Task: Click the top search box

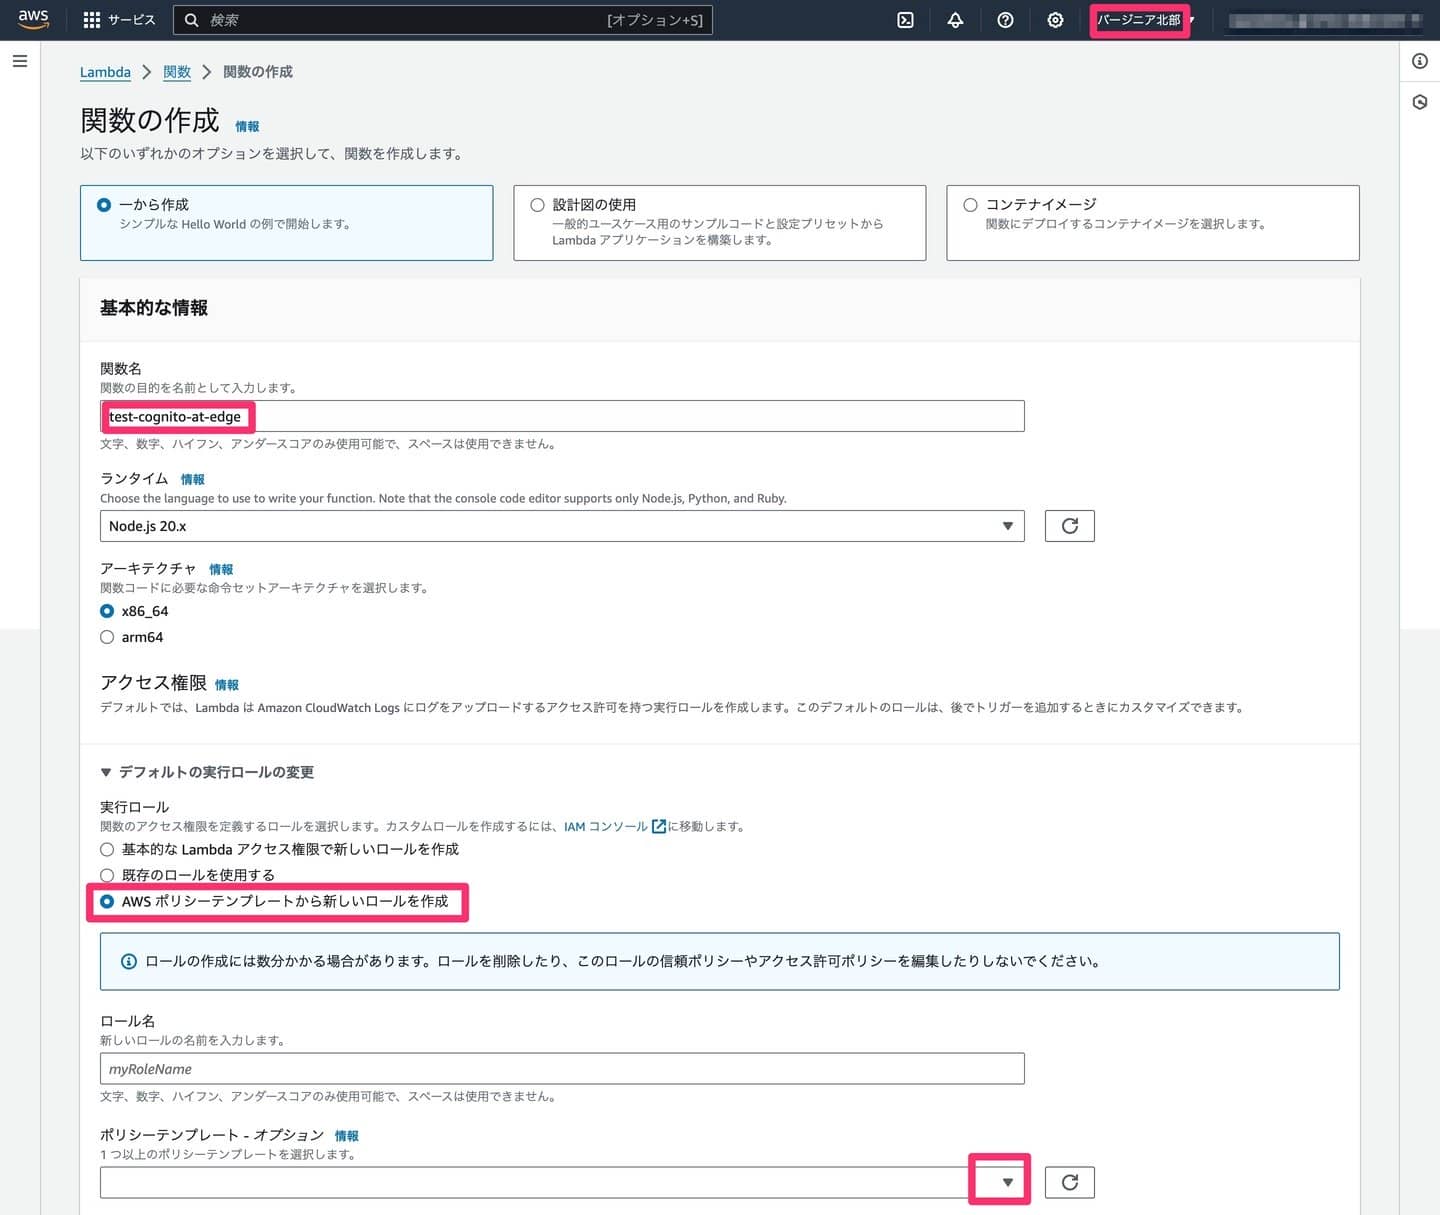Action: click(x=443, y=20)
